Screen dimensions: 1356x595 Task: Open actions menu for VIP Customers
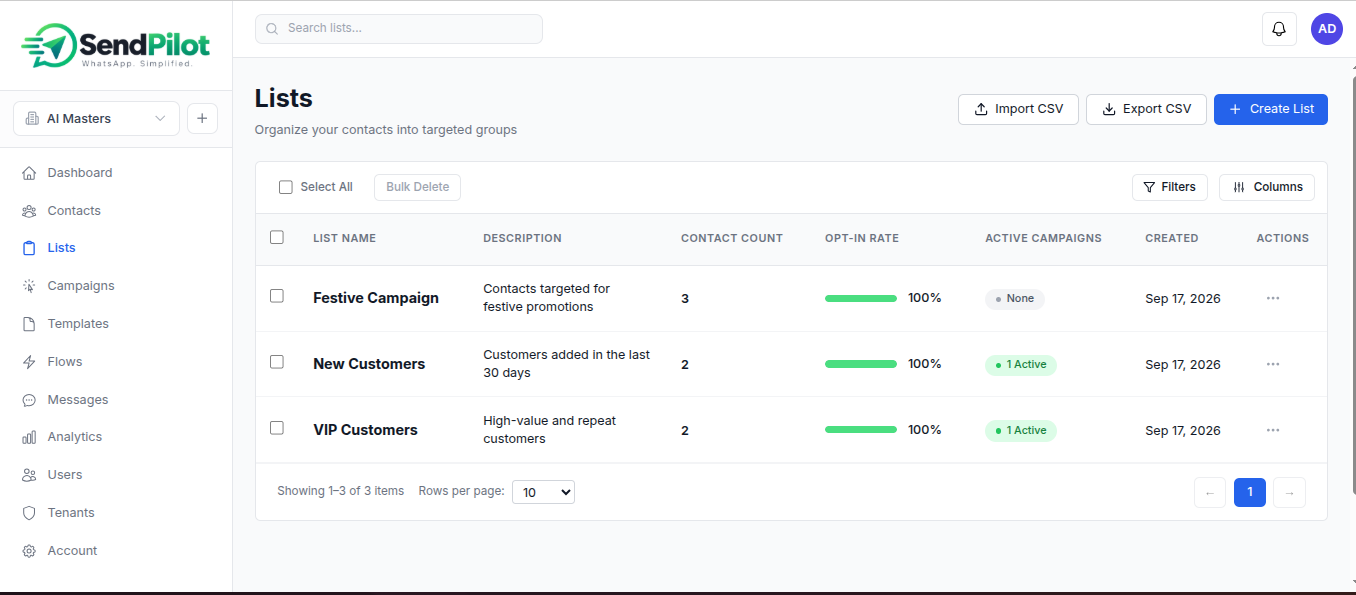[x=1273, y=430]
